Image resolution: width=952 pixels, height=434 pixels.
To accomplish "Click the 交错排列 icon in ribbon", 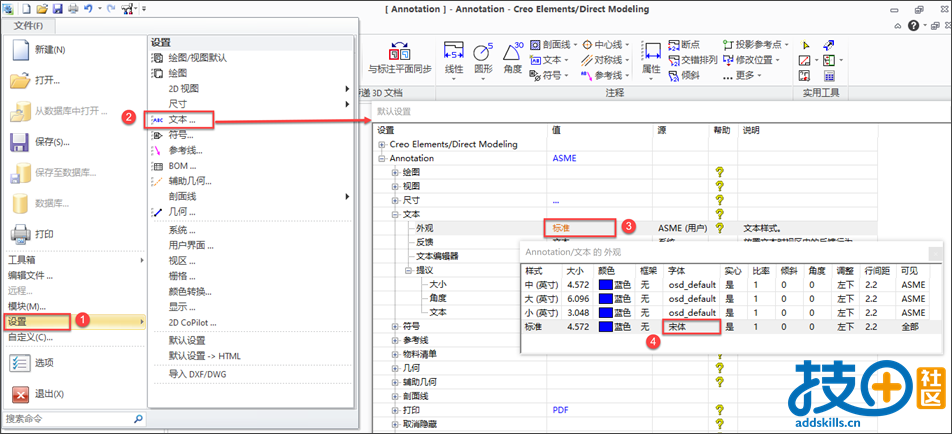I will click(673, 60).
